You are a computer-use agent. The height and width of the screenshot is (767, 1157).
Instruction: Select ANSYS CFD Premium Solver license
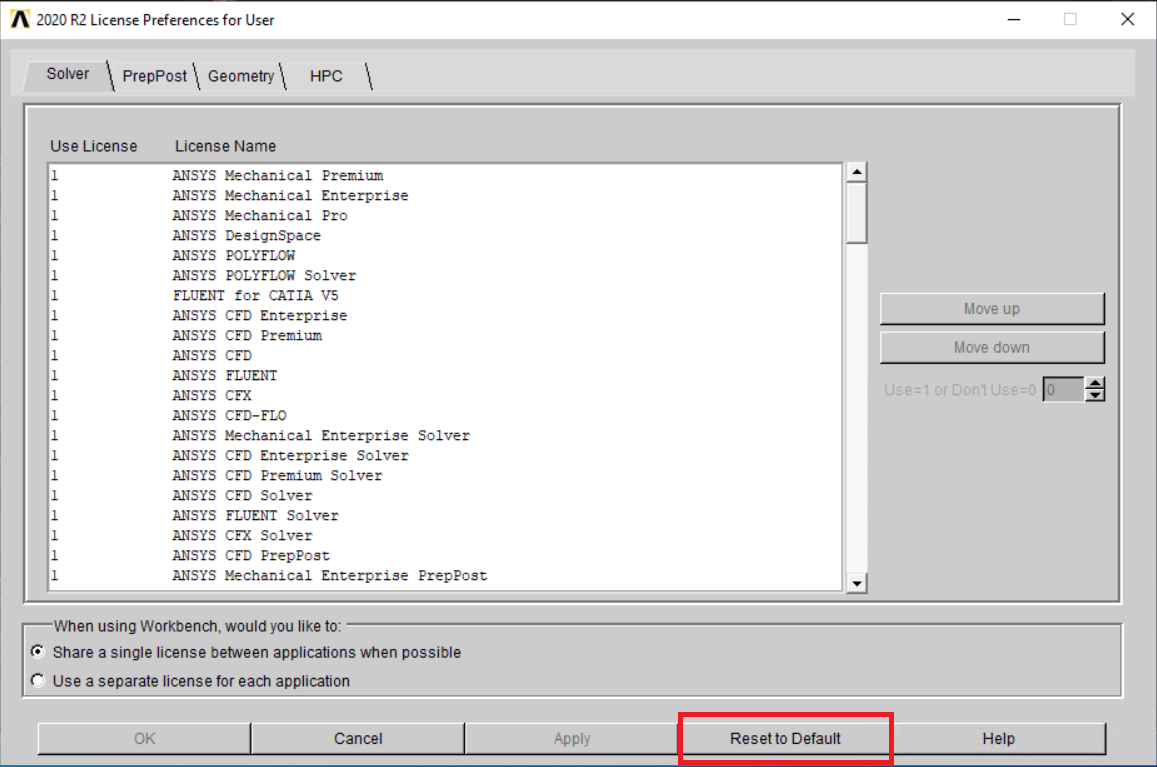[445, 475]
